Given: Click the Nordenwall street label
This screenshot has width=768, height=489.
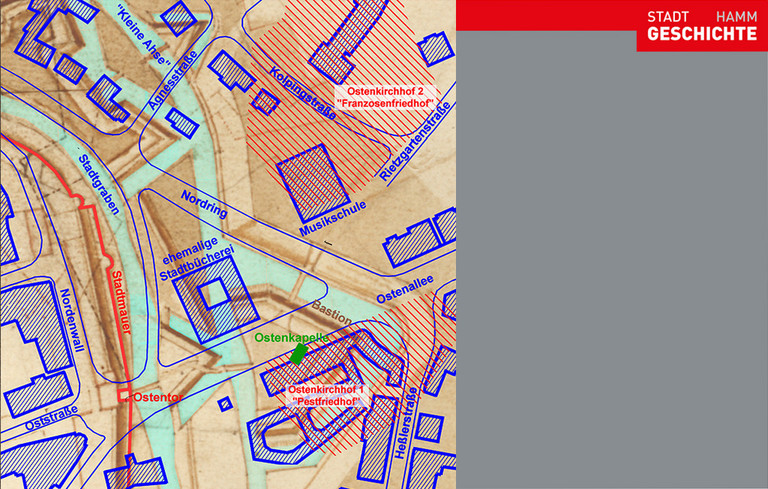Looking at the screenshot, I should point(72,320).
